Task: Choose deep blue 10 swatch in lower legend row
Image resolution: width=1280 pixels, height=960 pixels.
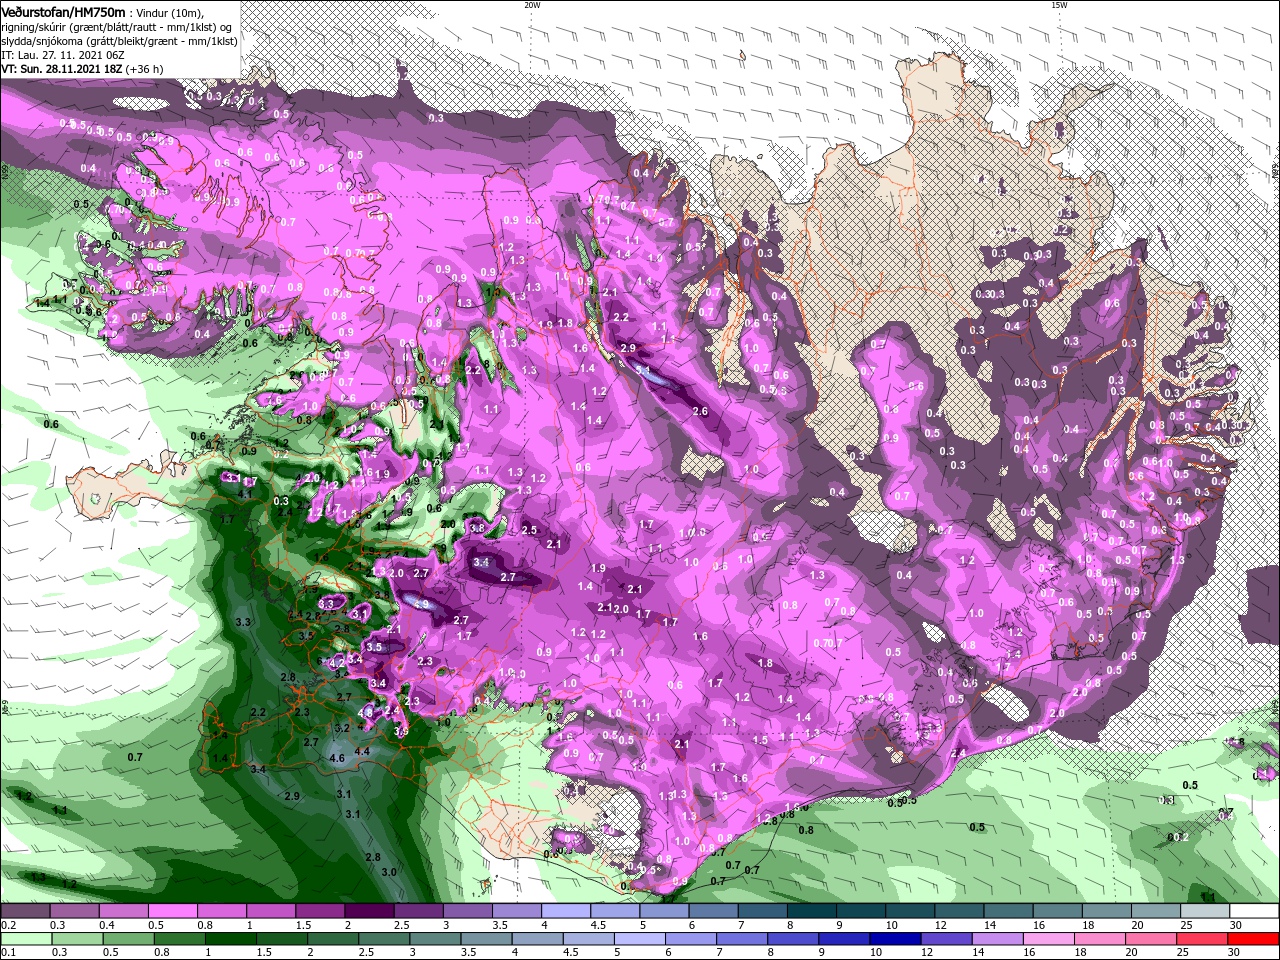Action: tap(895, 939)
